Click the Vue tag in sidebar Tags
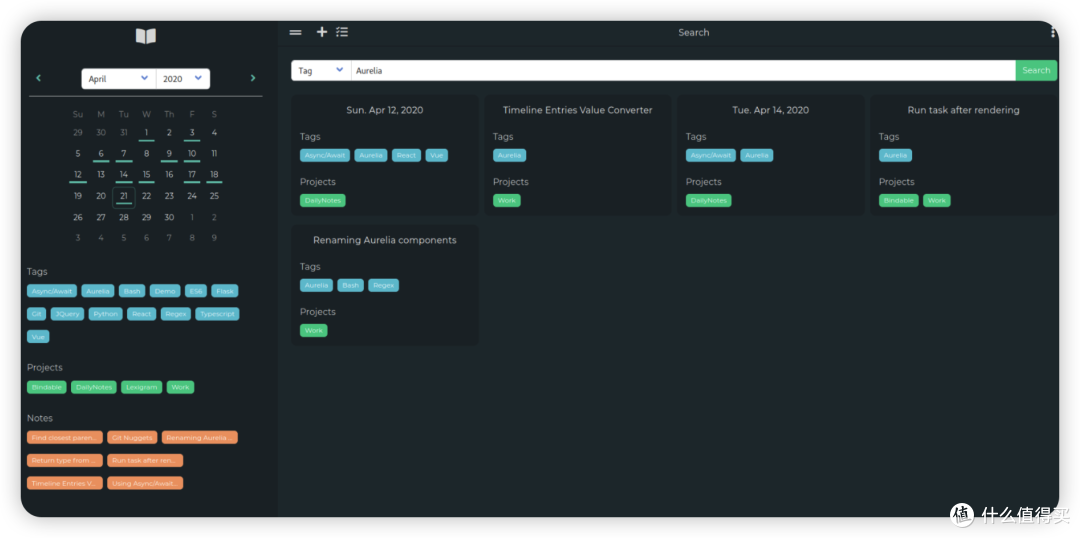Screen dimensions: 1080x538 click(x=38, y=337)
